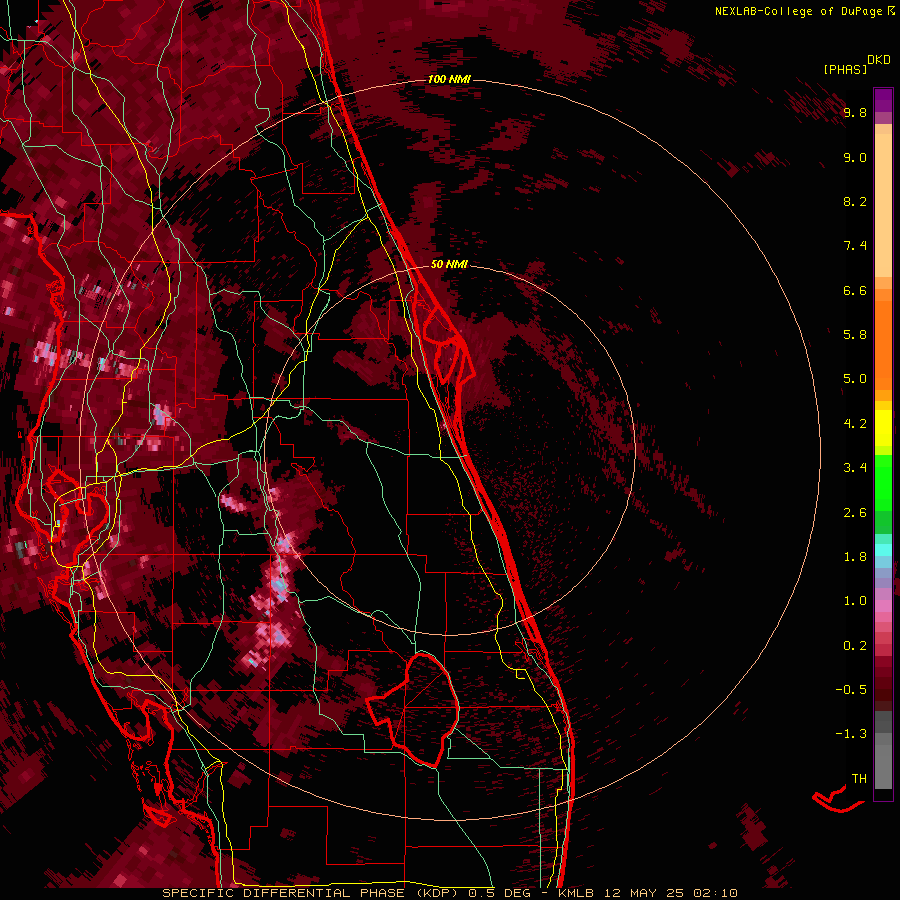Screen dimensions: 900x900
Task: Click the [PHAS] legend unit label
Action: click(845, 69)
